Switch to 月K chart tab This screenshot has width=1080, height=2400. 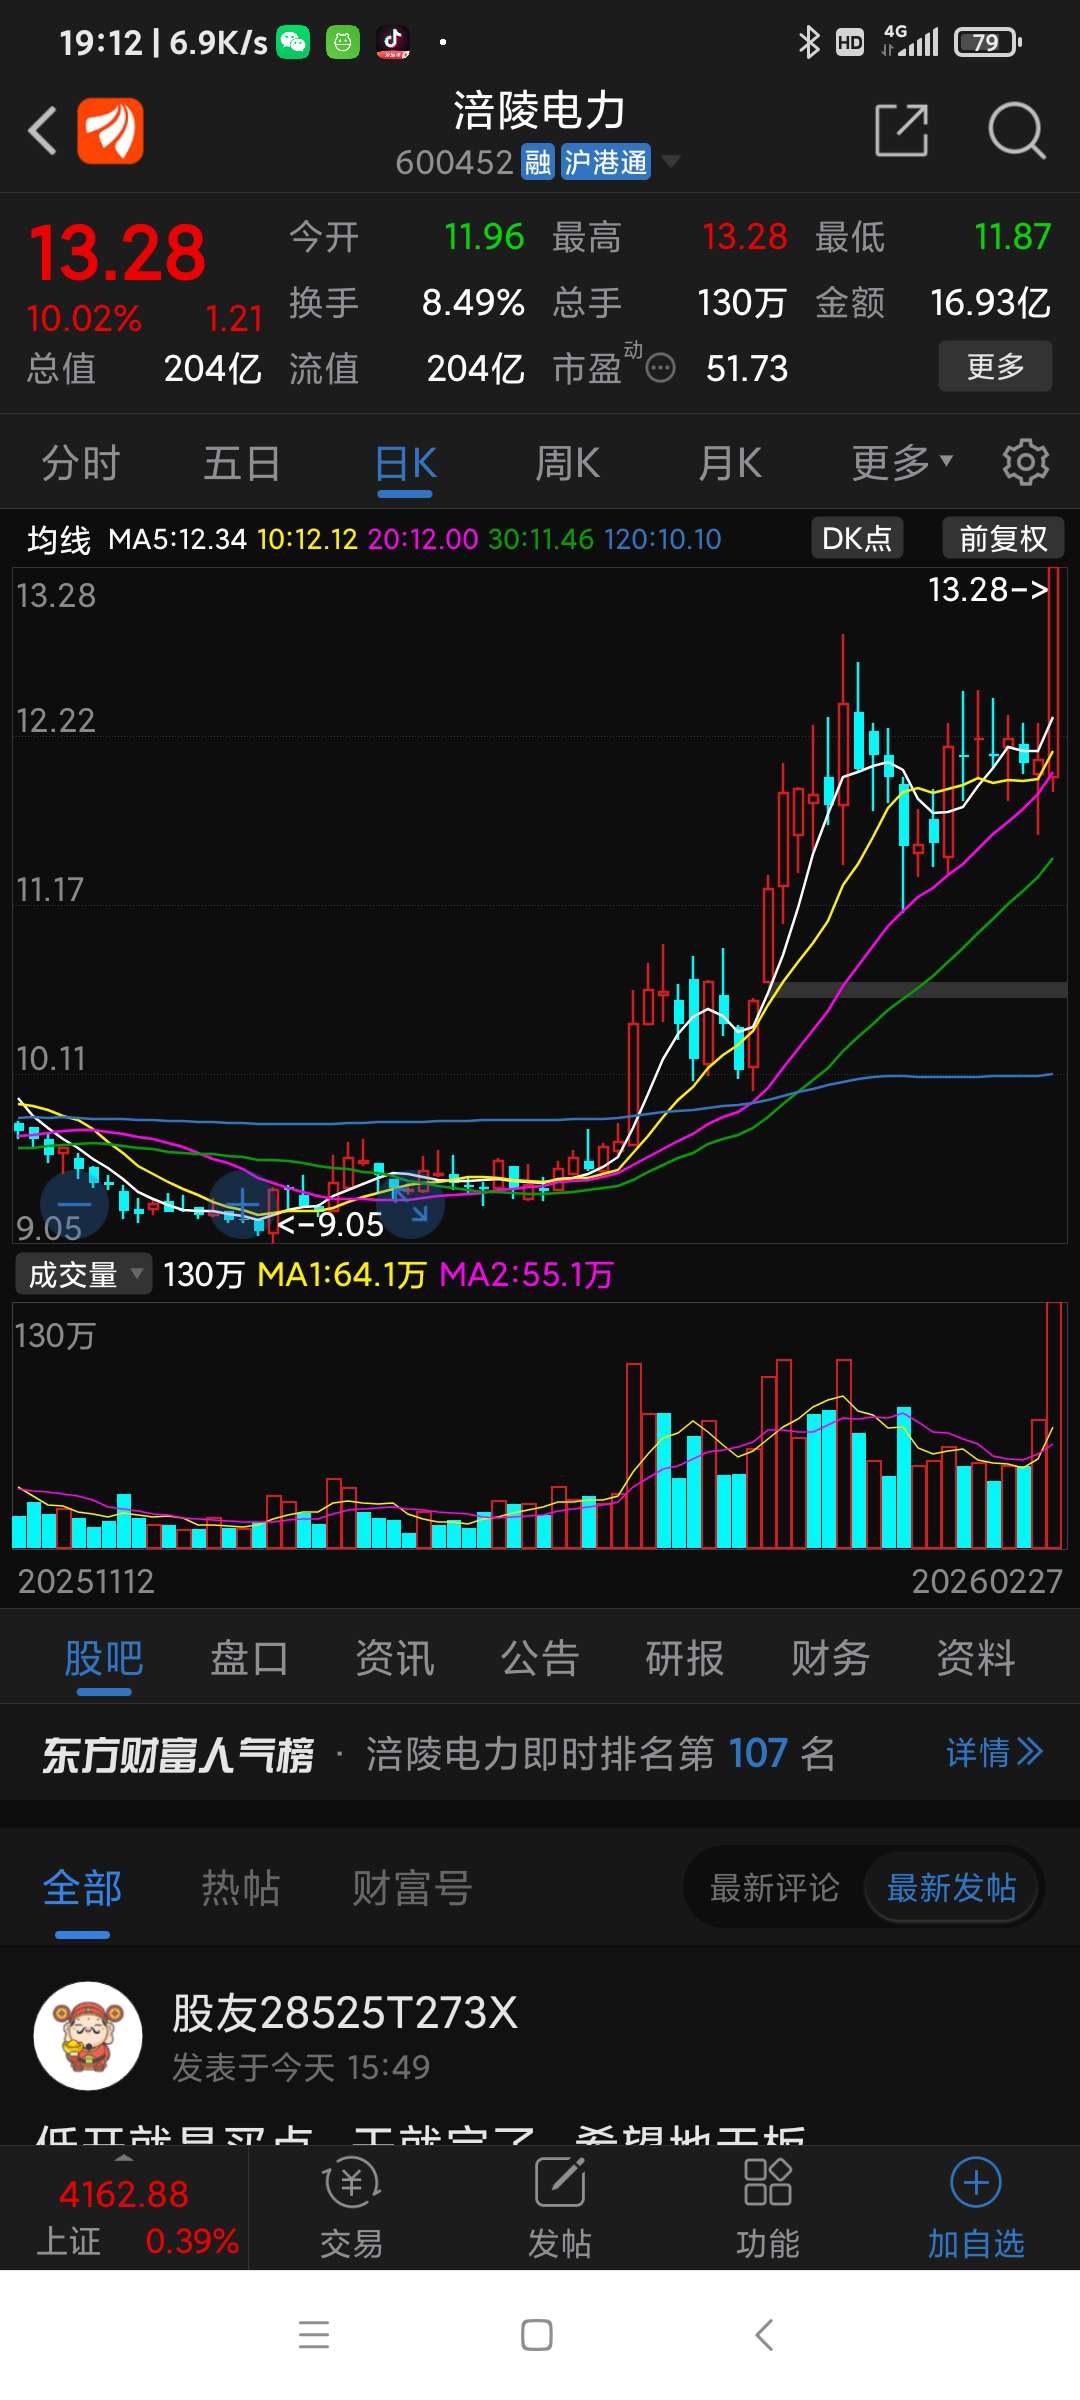pos(730,464)
